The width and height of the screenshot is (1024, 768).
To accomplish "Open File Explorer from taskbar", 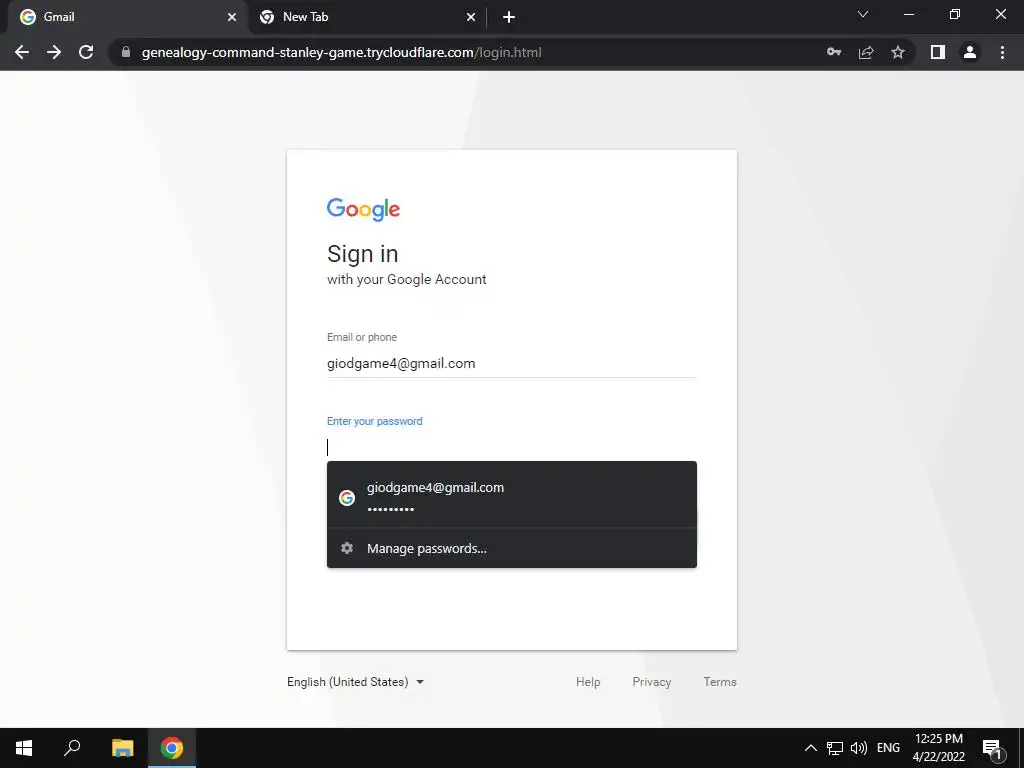I will point(122,748).
